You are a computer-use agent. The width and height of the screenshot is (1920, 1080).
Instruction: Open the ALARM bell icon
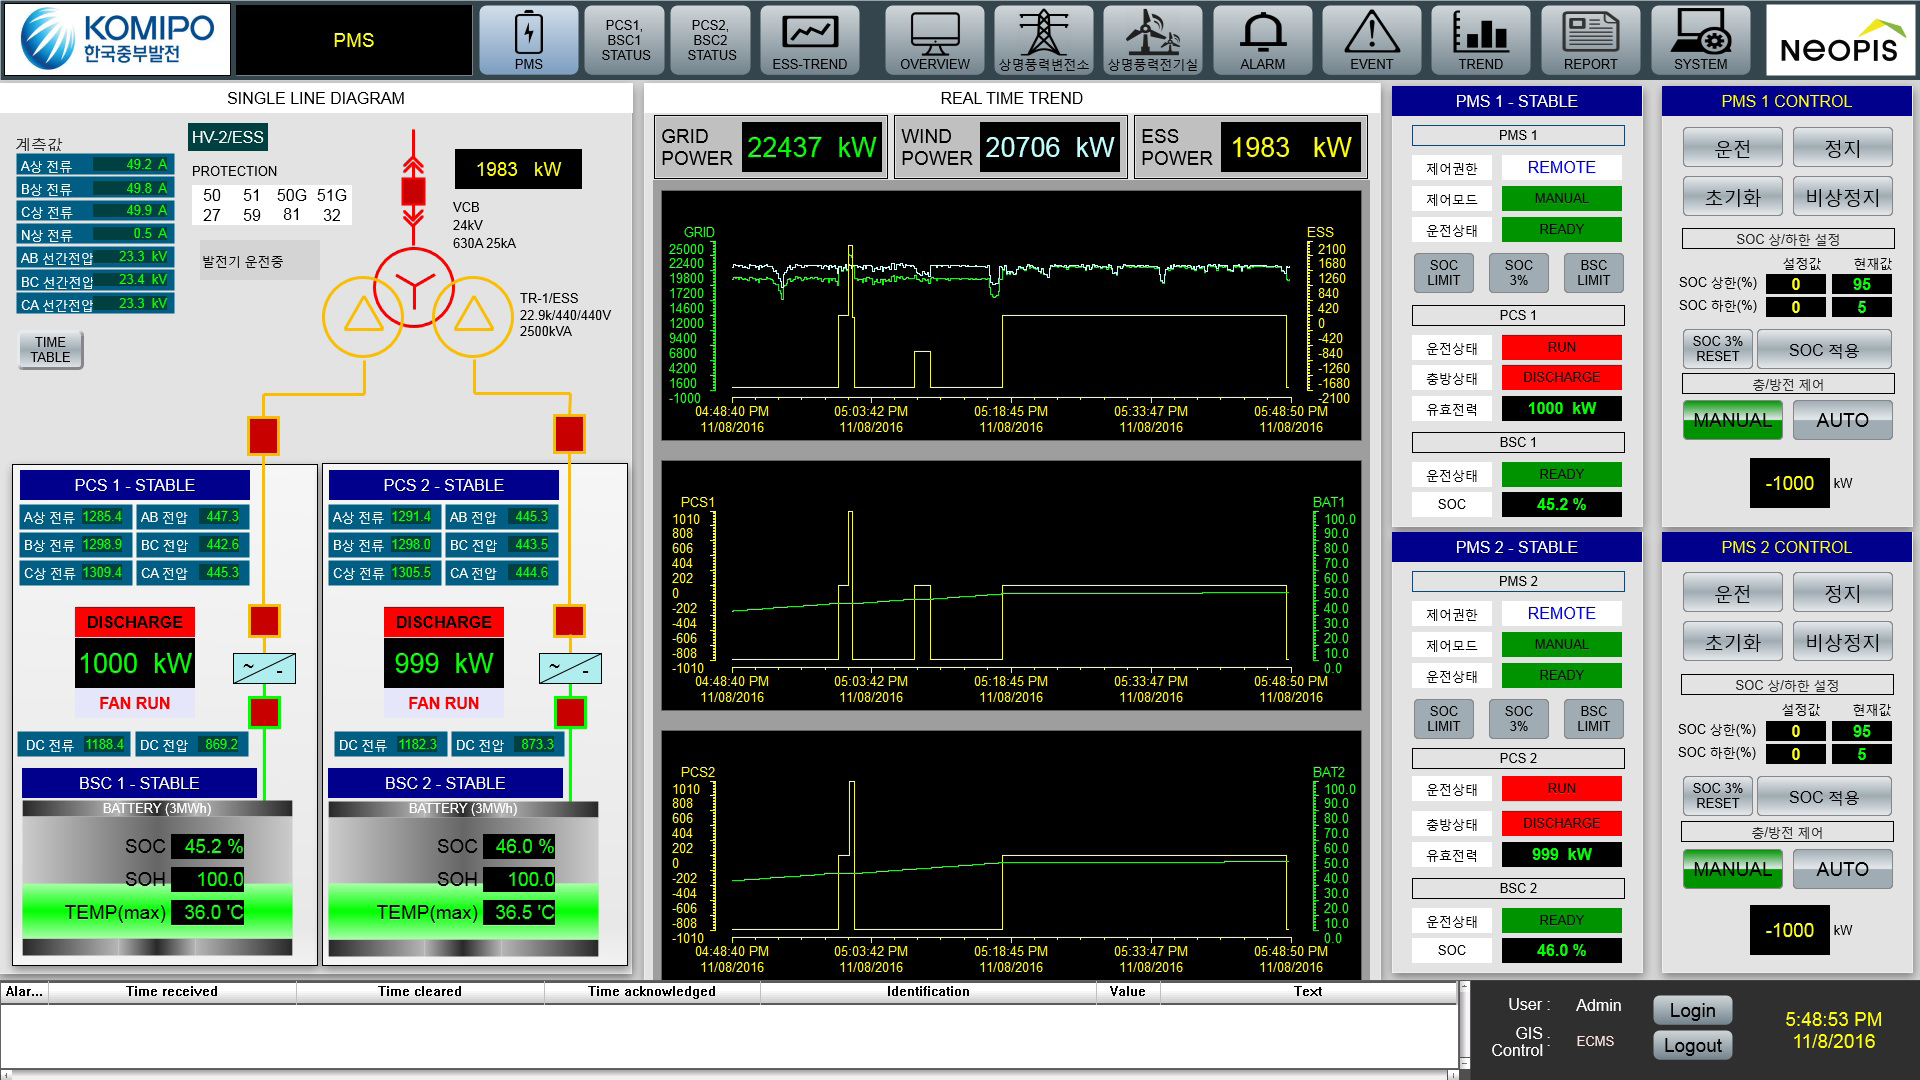click(1262, 40)
